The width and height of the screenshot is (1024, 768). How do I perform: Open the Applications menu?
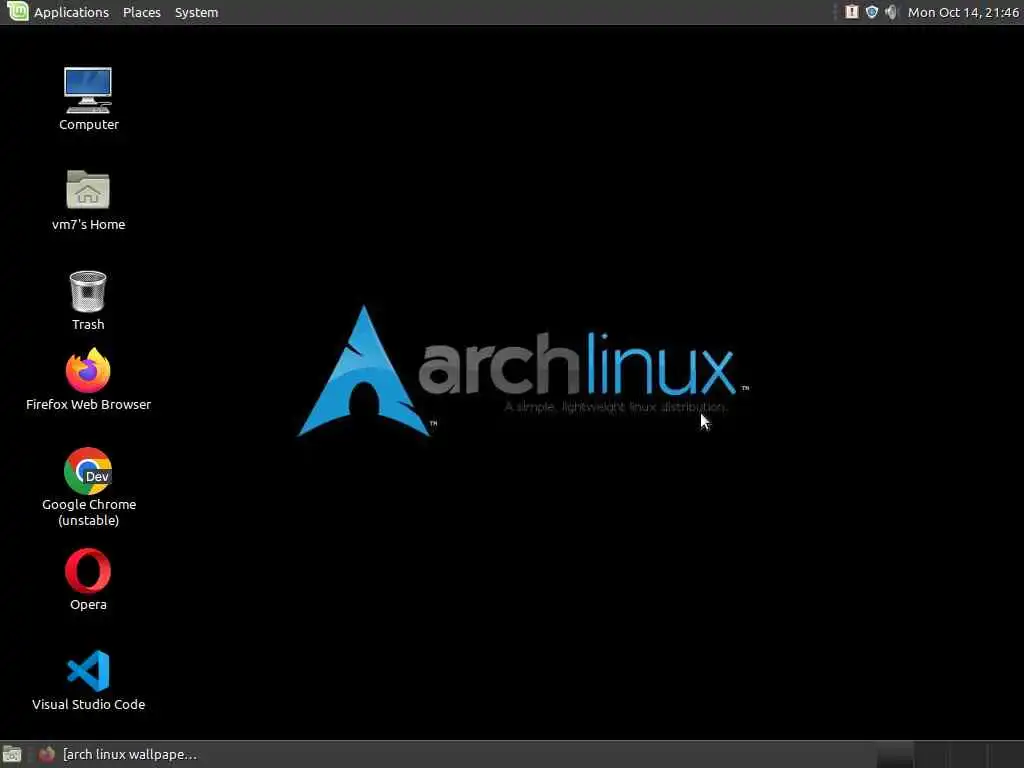click(71, 12)
